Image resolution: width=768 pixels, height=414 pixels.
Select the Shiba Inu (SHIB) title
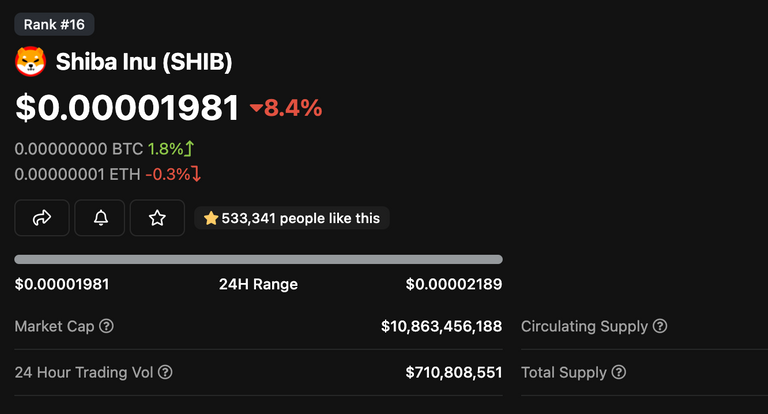144,62
